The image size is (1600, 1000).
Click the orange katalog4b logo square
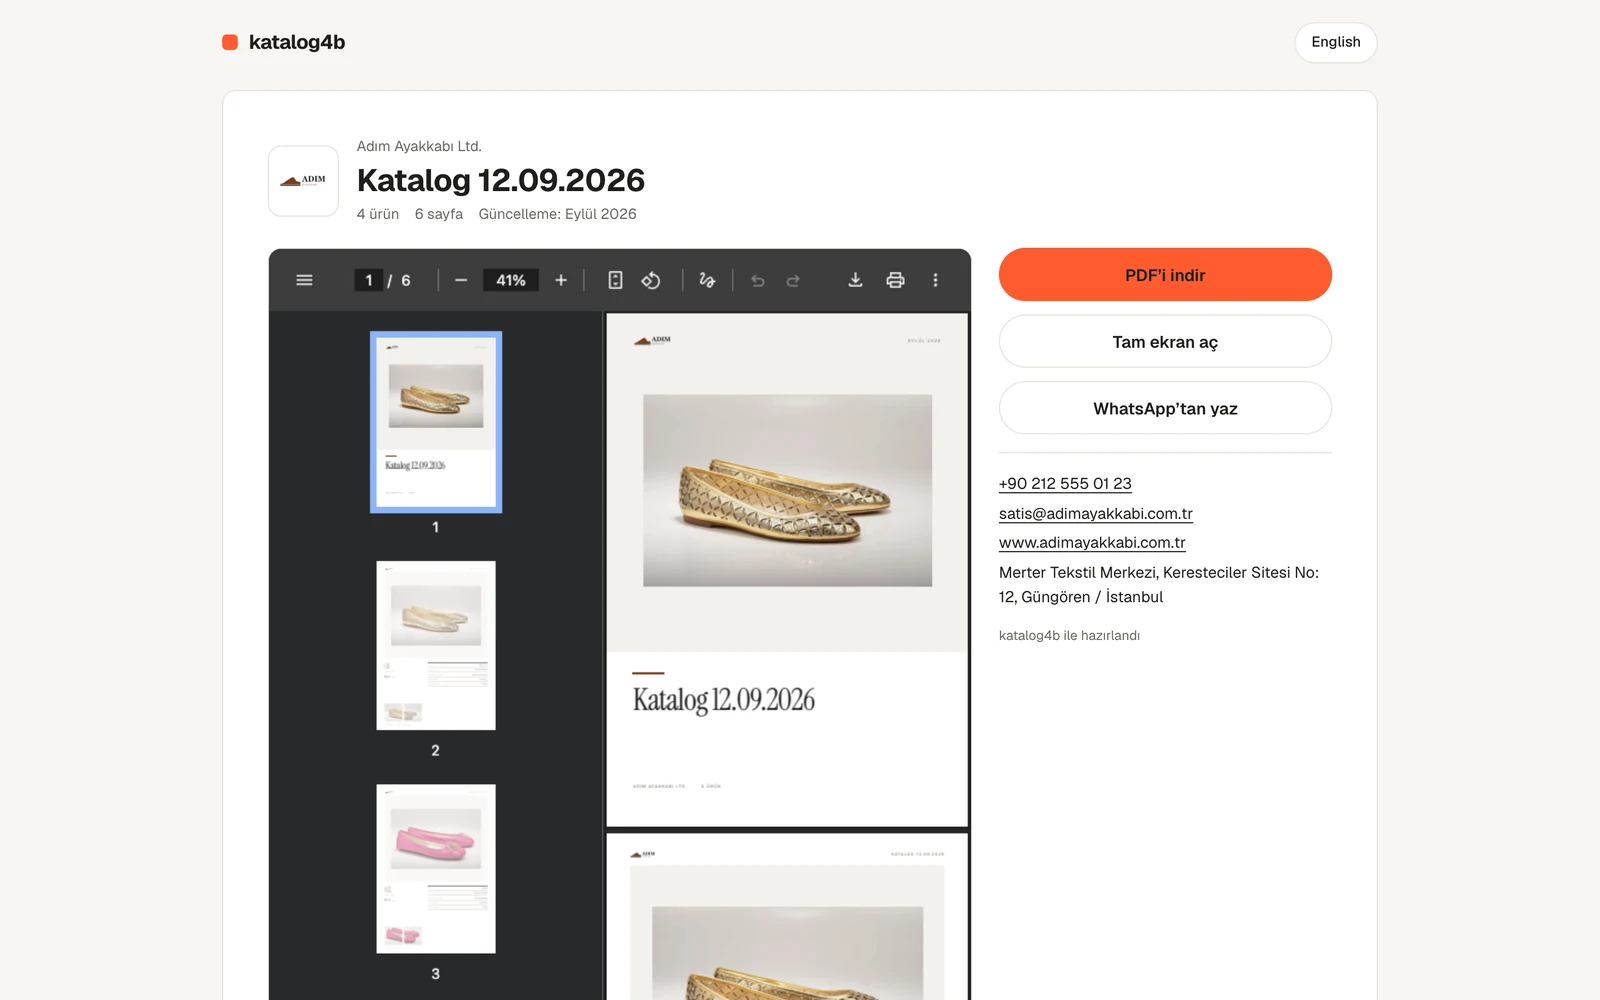click(230, 42)
